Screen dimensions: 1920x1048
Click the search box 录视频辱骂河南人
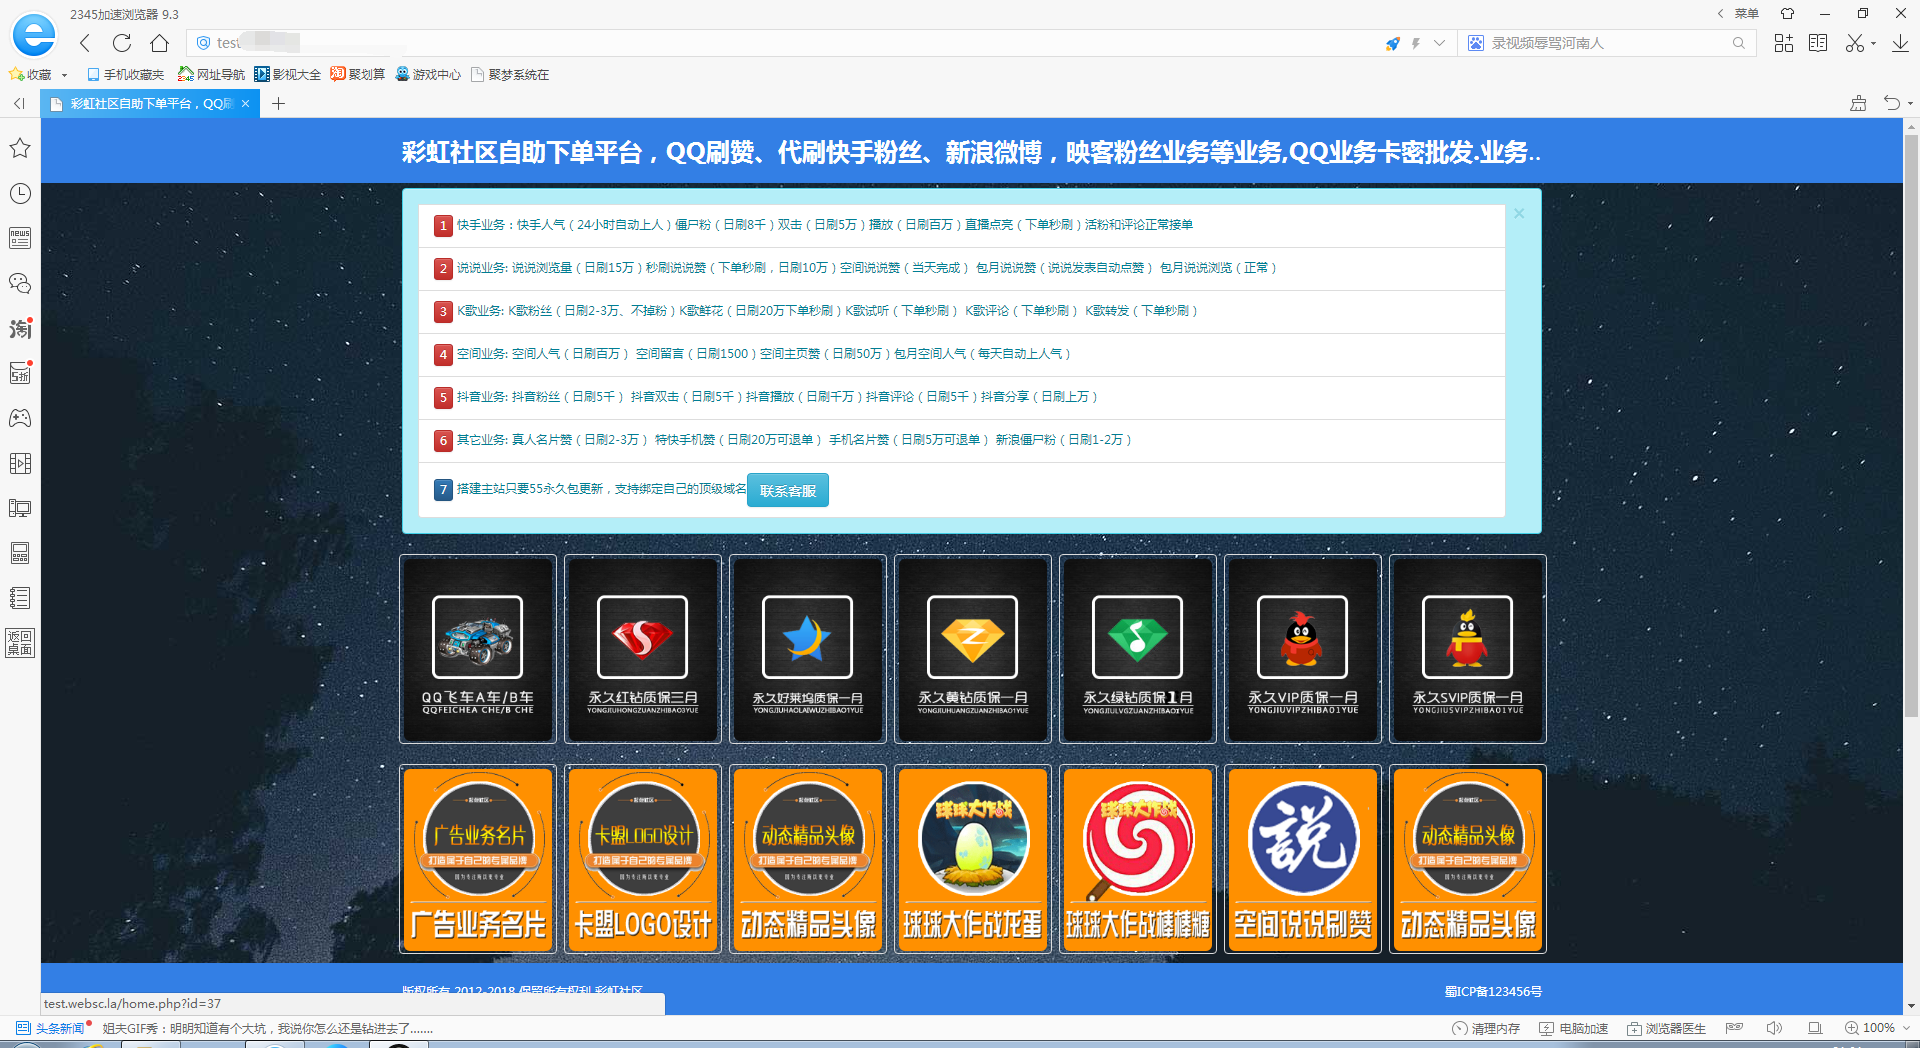tap(1605, 43)
